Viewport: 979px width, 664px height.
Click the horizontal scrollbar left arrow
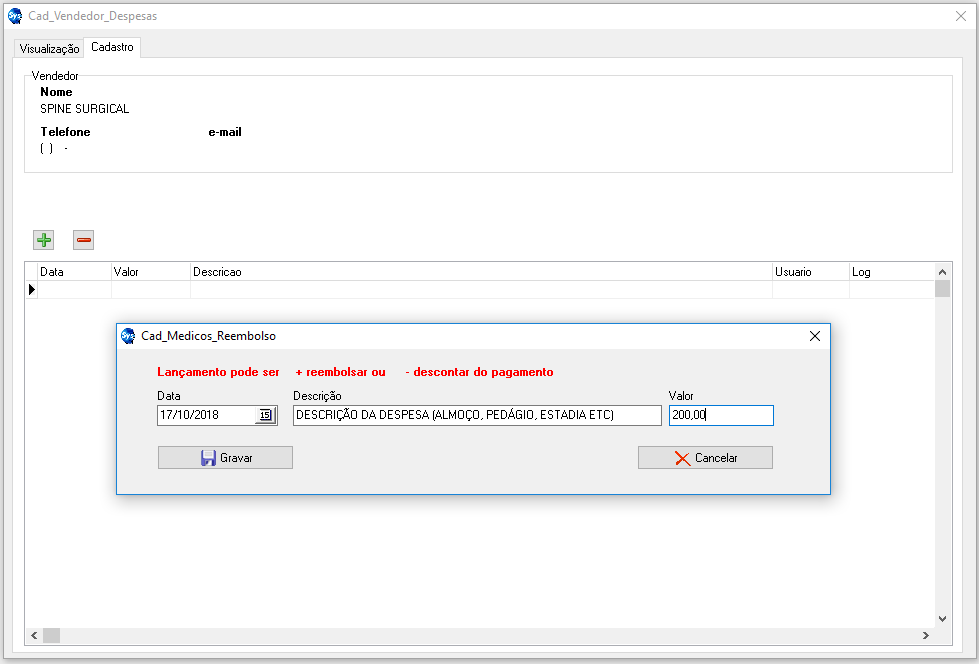coord(33,636)
